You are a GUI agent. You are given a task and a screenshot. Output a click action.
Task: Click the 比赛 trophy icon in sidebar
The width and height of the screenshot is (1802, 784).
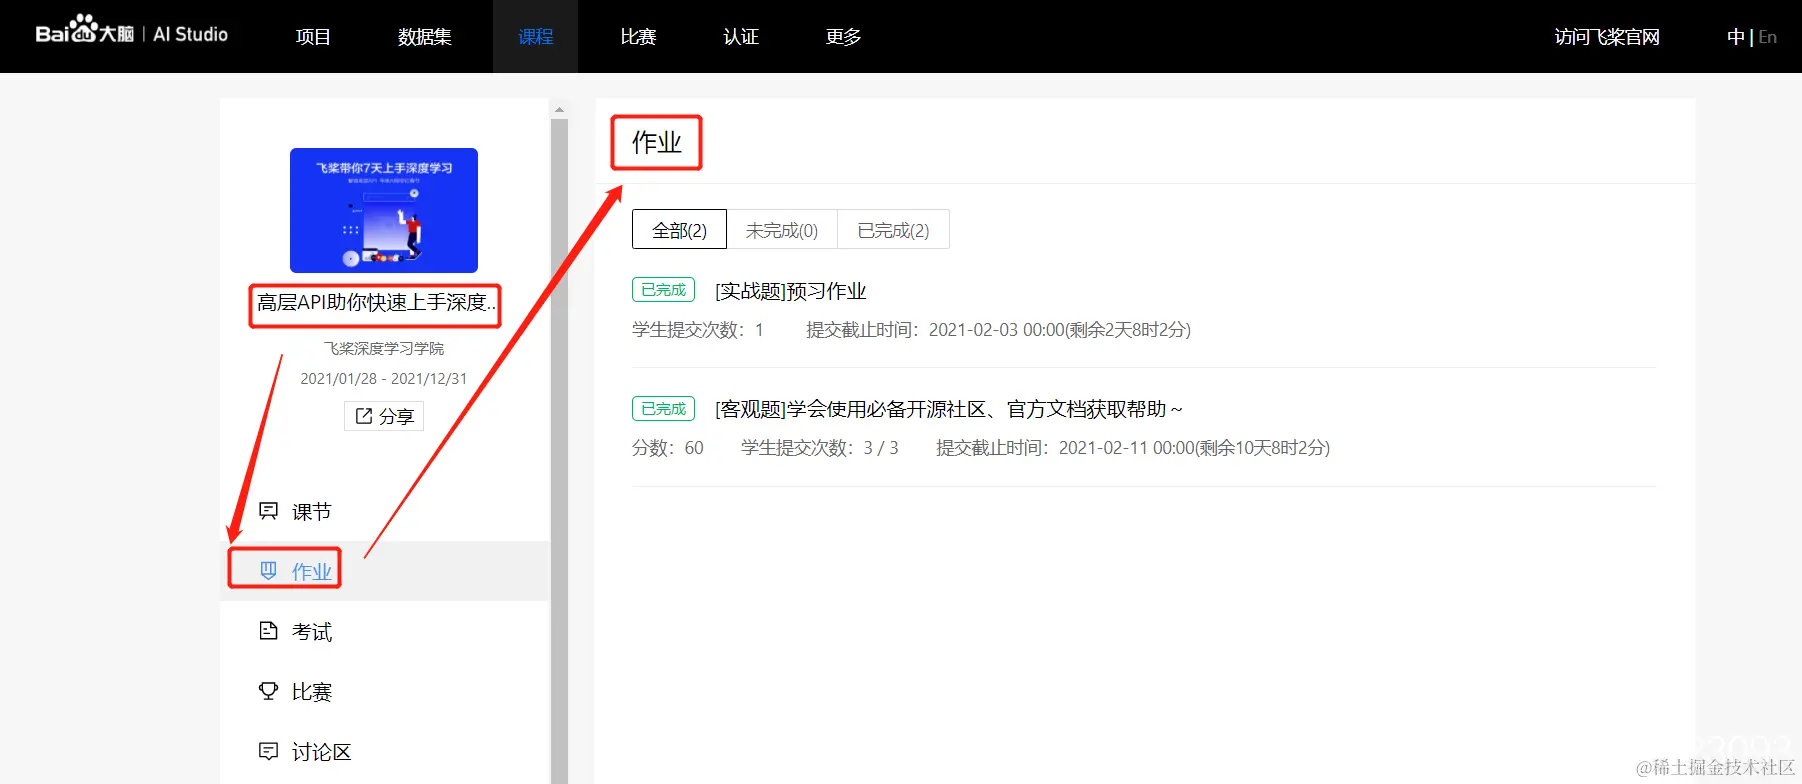(x=268, y=691)
